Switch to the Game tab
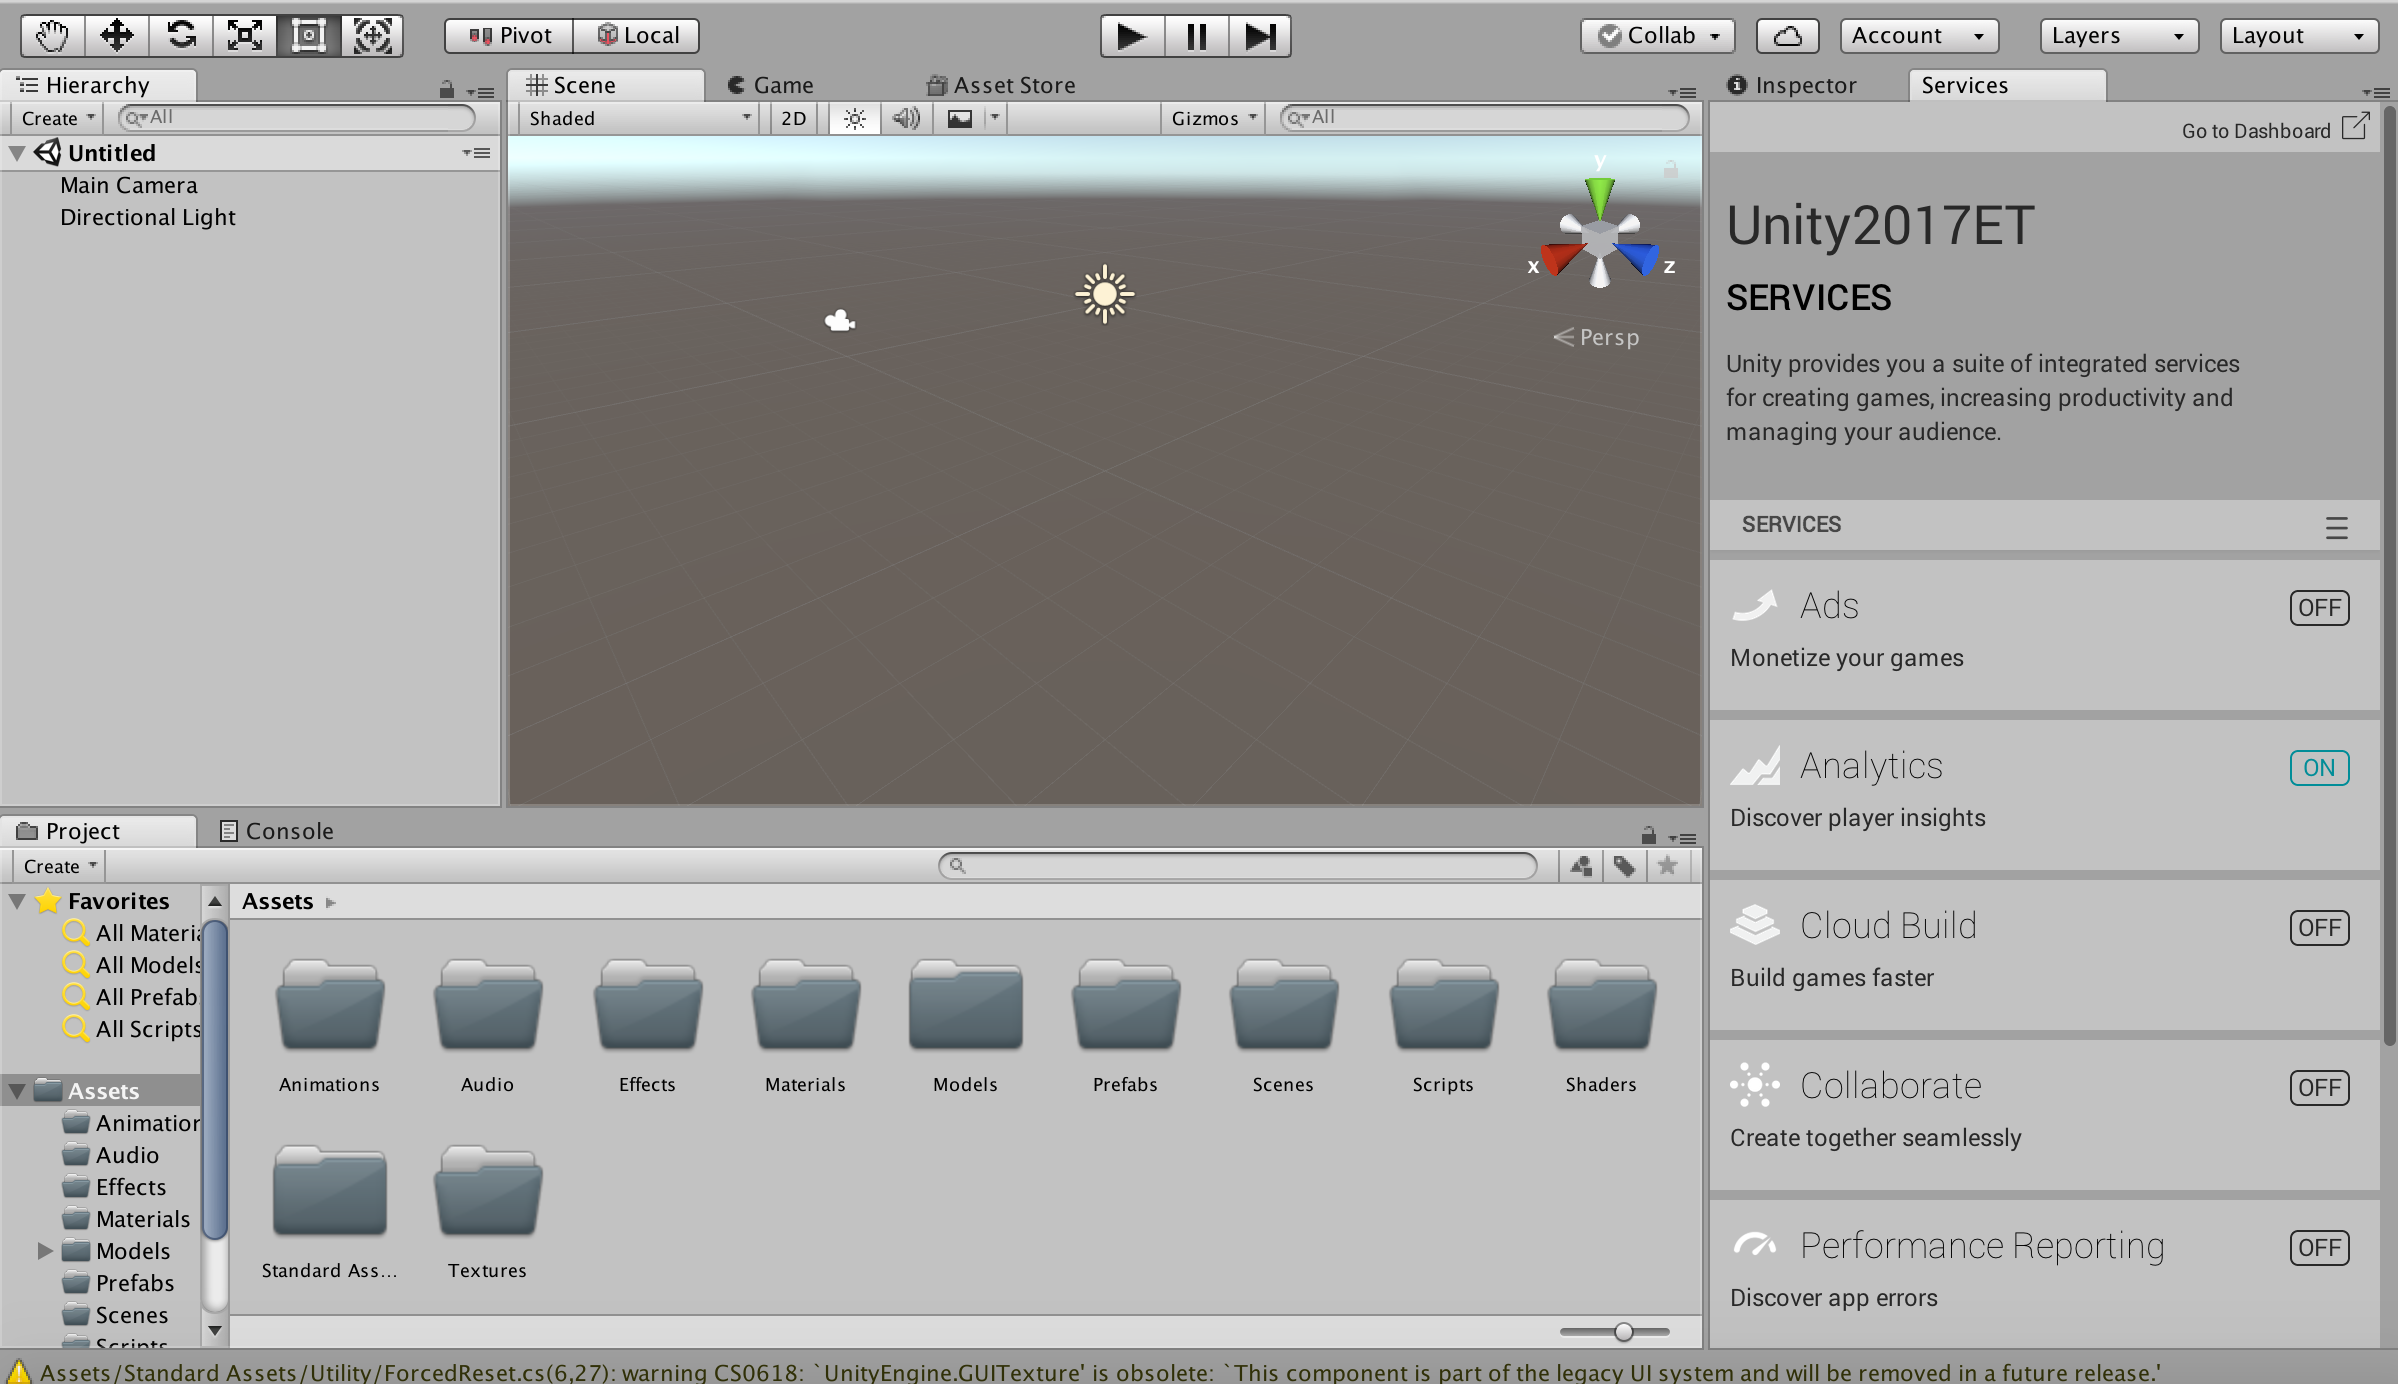The height and width of the screenshot is (1384, 2398). (770, 85)
